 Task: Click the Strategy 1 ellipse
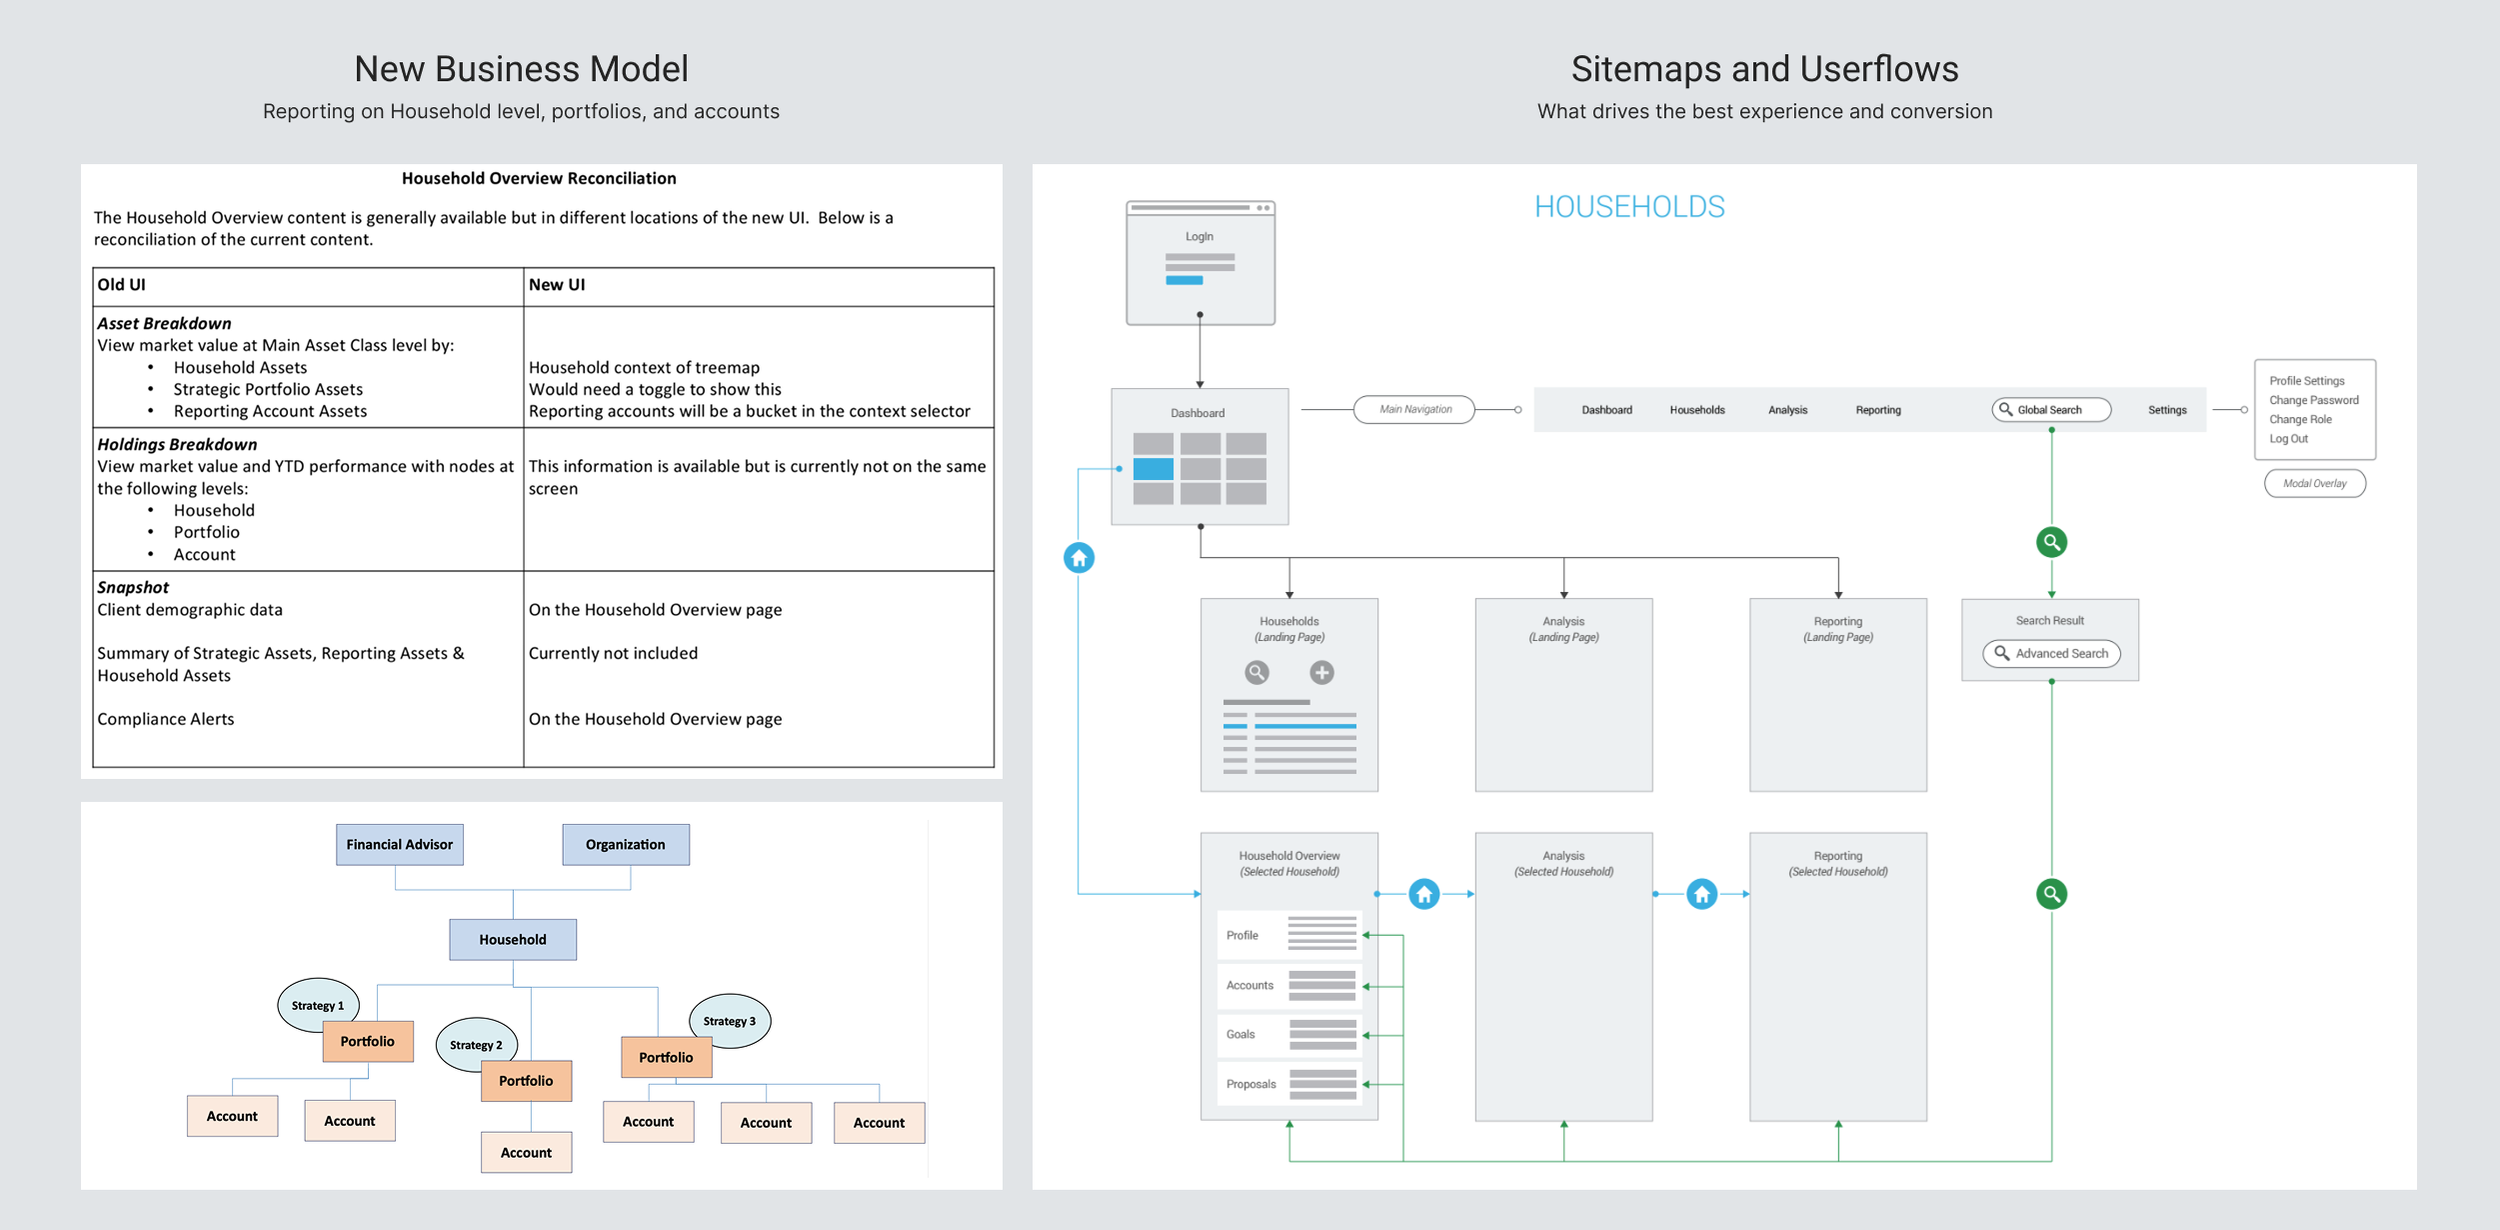pyautogui.click(x=317, y=1004)
